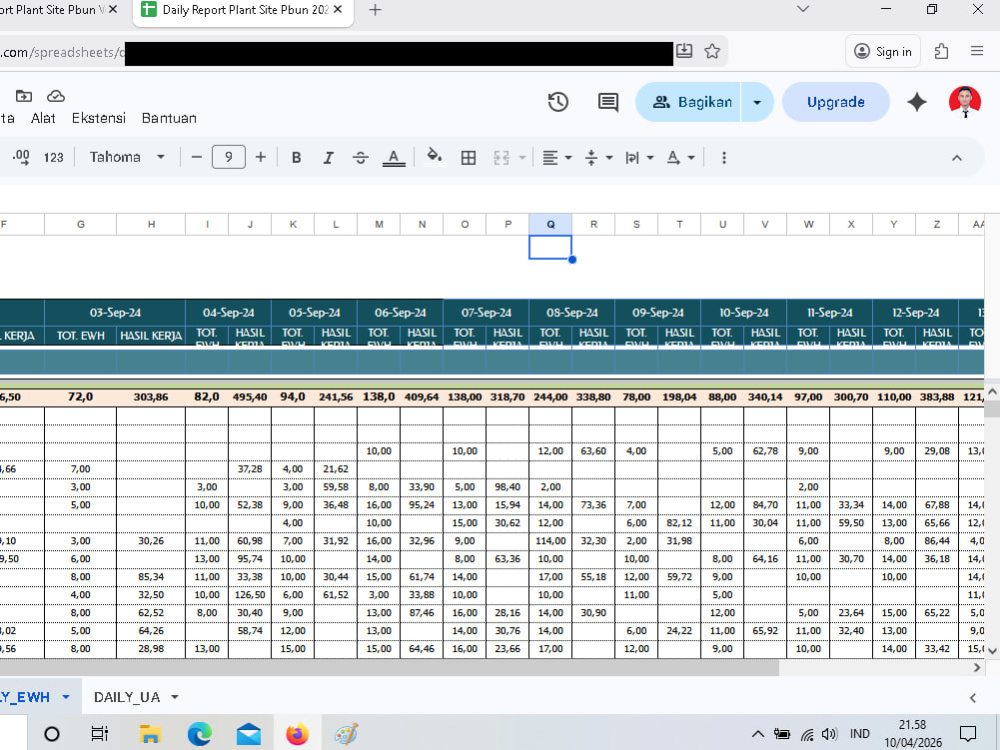This screenshot has height=750, width=1000.
Task: Open the merge cells dropdown arrow
Action: [522, 158]
